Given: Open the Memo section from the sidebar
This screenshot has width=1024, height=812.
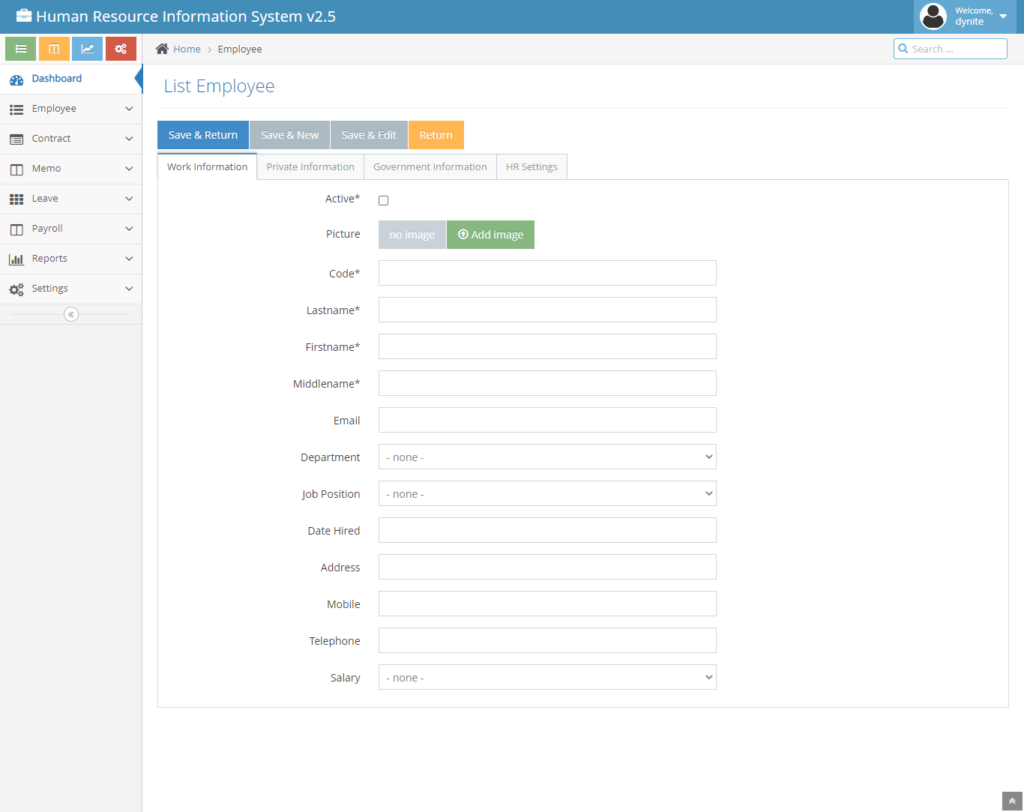Looking at the screenshot, I should [x=70, y=169].
